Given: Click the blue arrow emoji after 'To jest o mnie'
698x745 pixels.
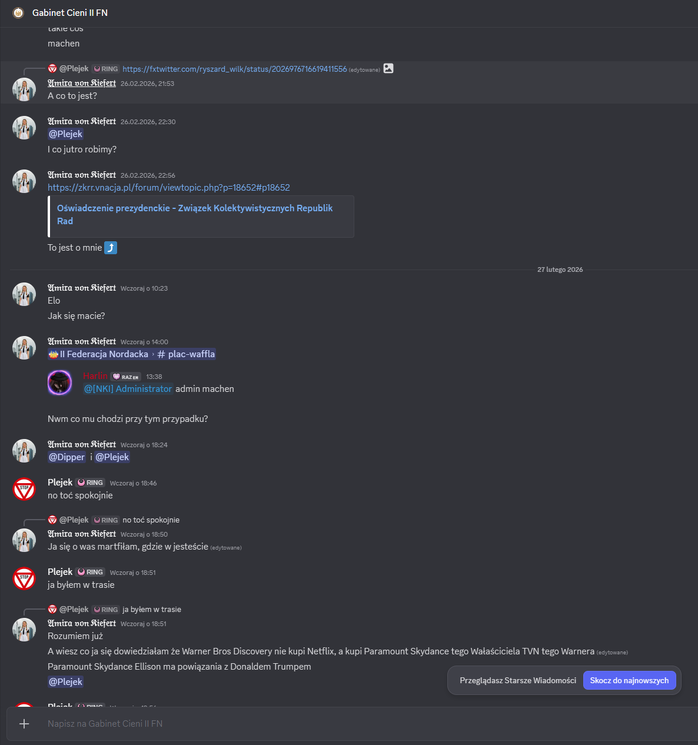Looking at the screenshot, I should [x=111, y=248].
